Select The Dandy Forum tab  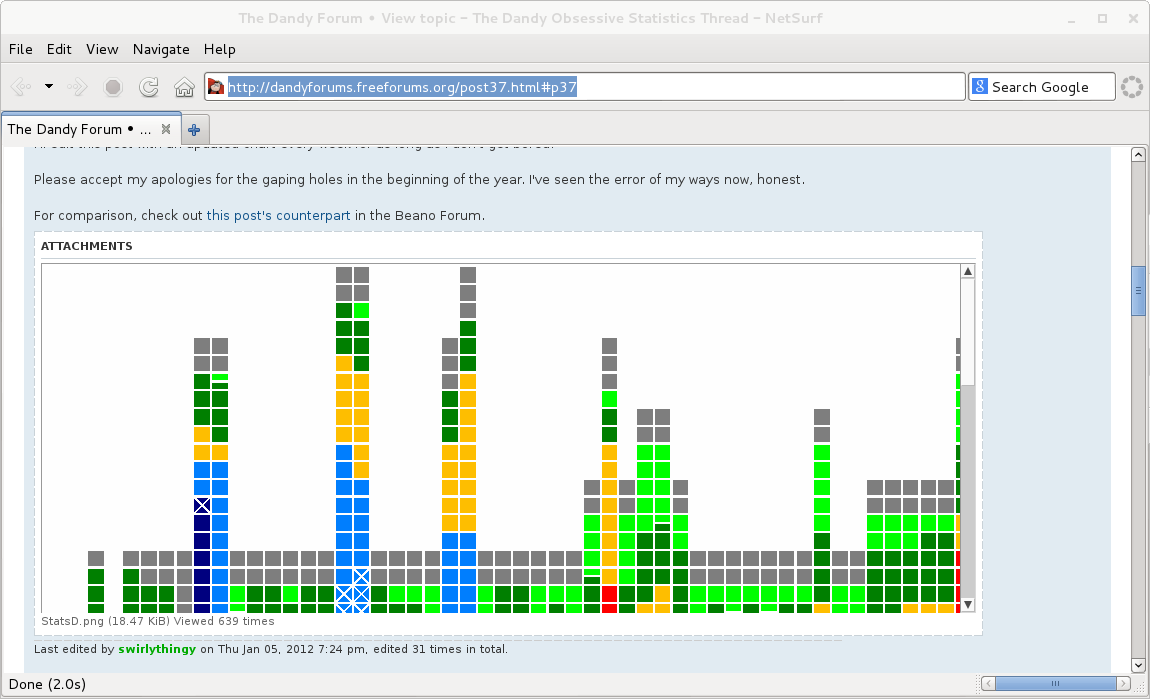91,129
